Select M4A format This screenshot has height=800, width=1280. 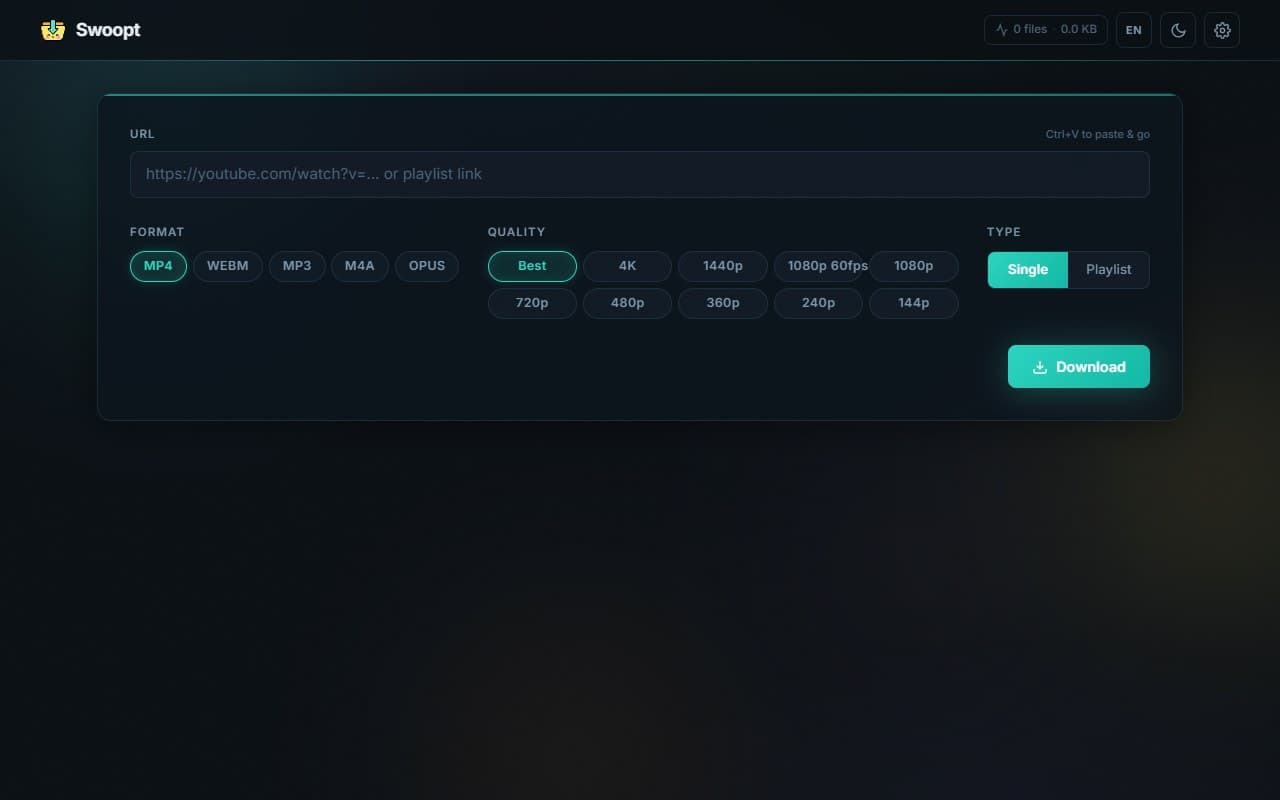point(360,266)
